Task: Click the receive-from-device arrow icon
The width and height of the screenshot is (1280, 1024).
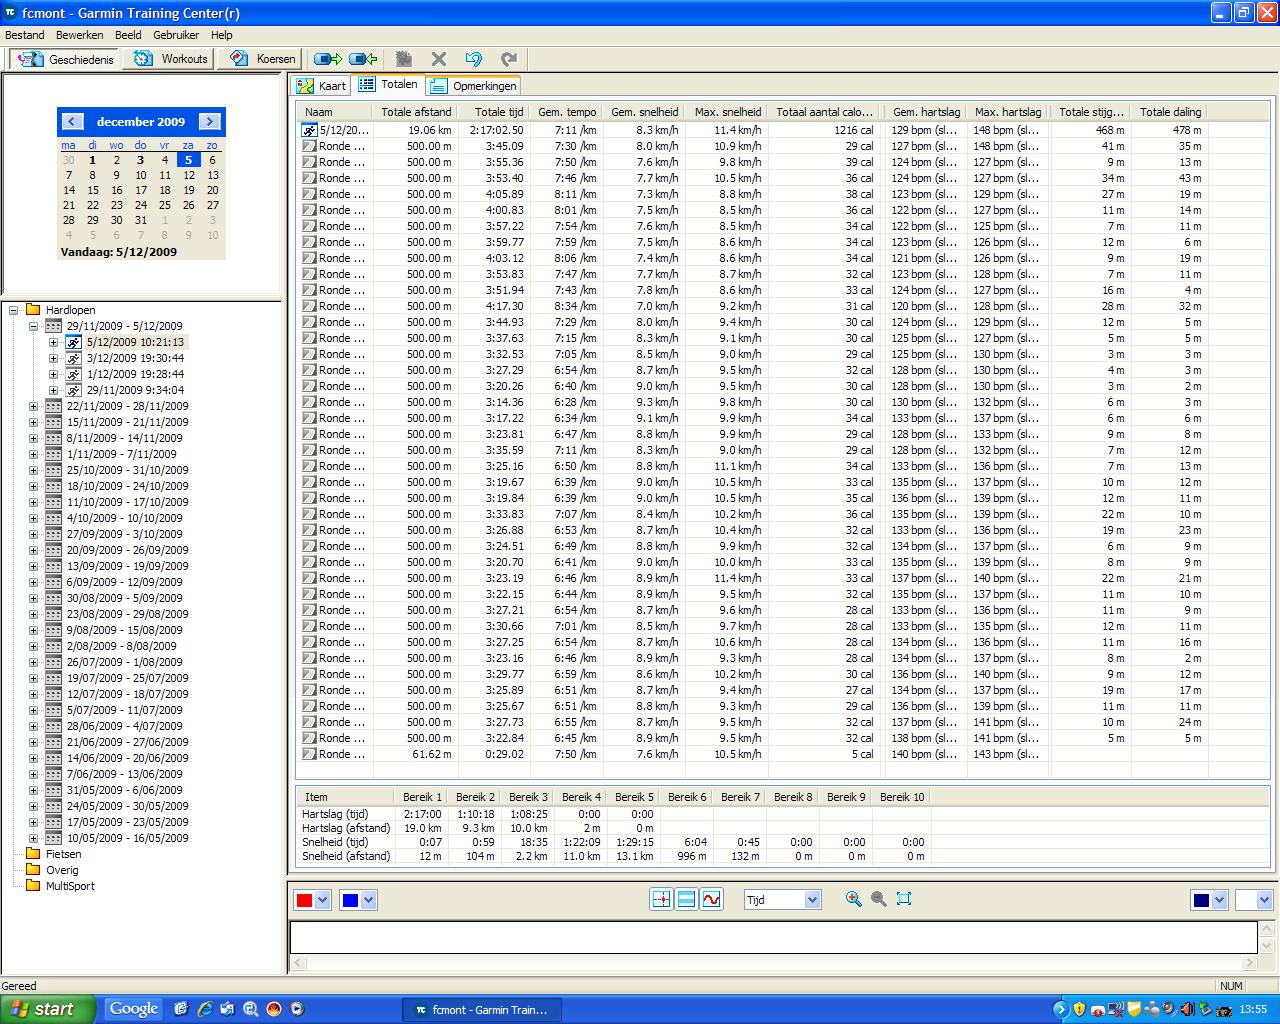Action: click(363, 59)
